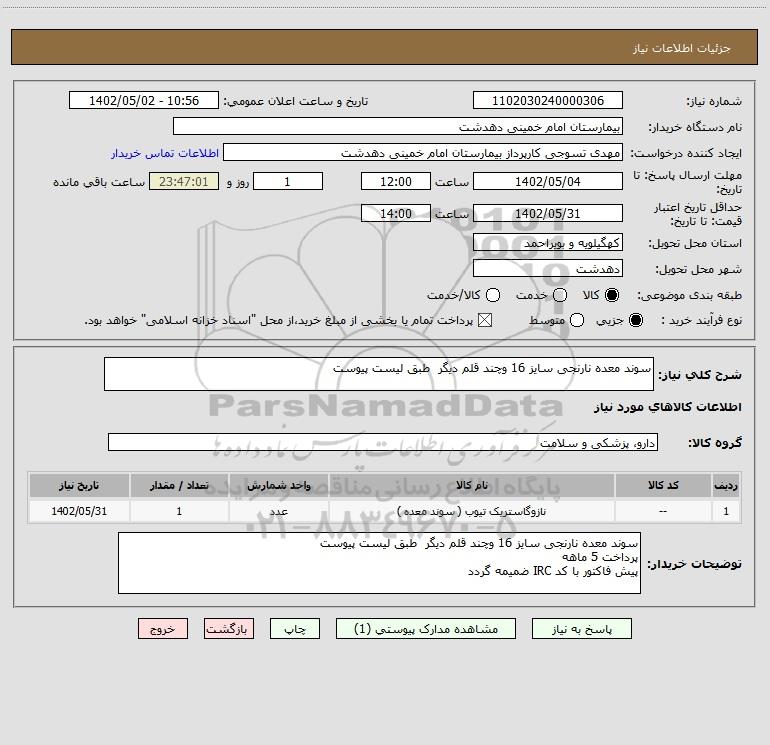Click the requester field مهدی تسوجی
Screen dimensions: 770x745
pyautogui.click(x=423, y=152)
